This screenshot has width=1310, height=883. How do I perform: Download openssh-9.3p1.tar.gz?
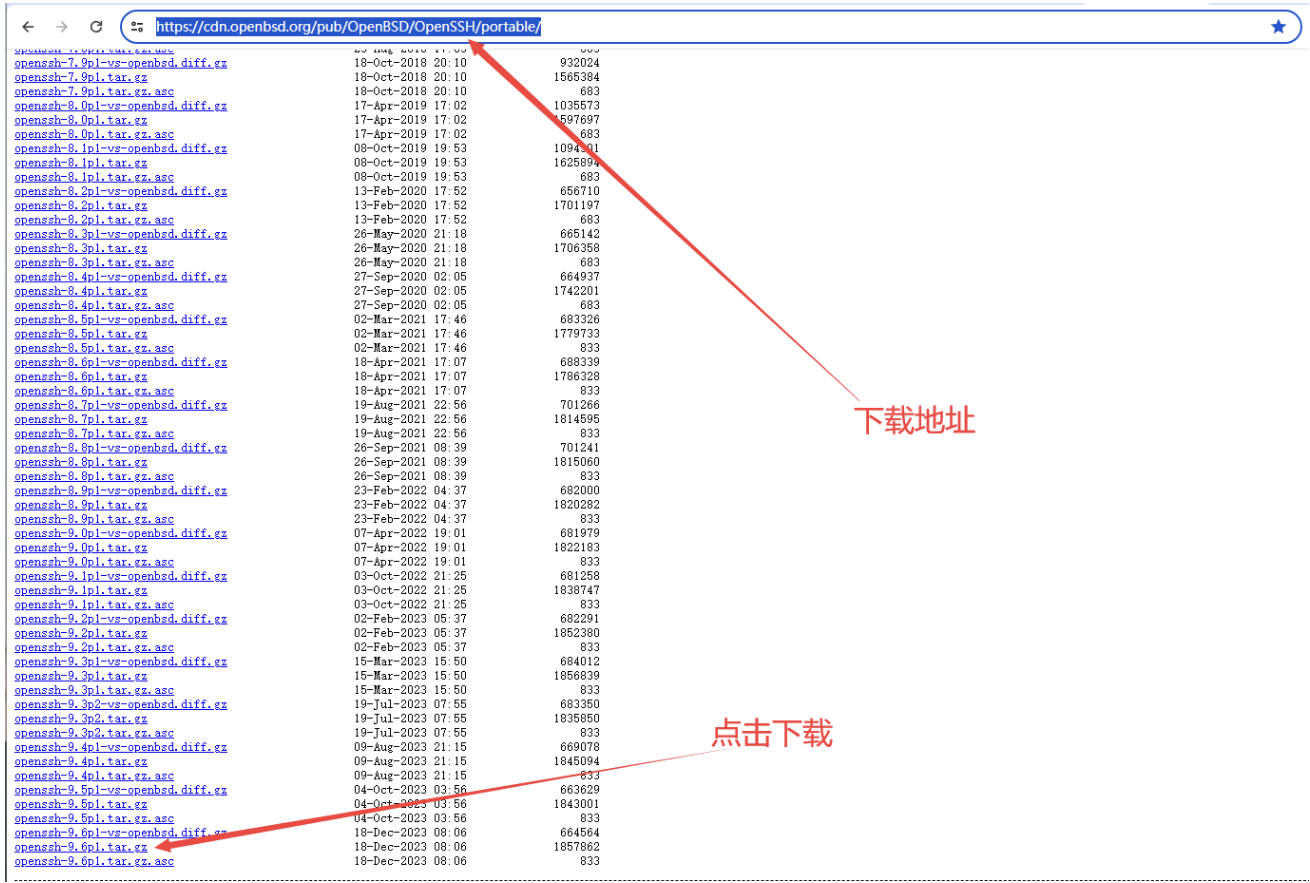pyautogui.click(x=81, y=676)
